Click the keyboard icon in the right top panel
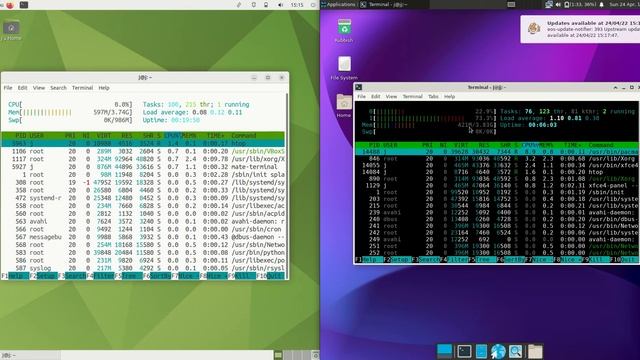Screen dimensions: 640x360 click(x=511, y=4)
